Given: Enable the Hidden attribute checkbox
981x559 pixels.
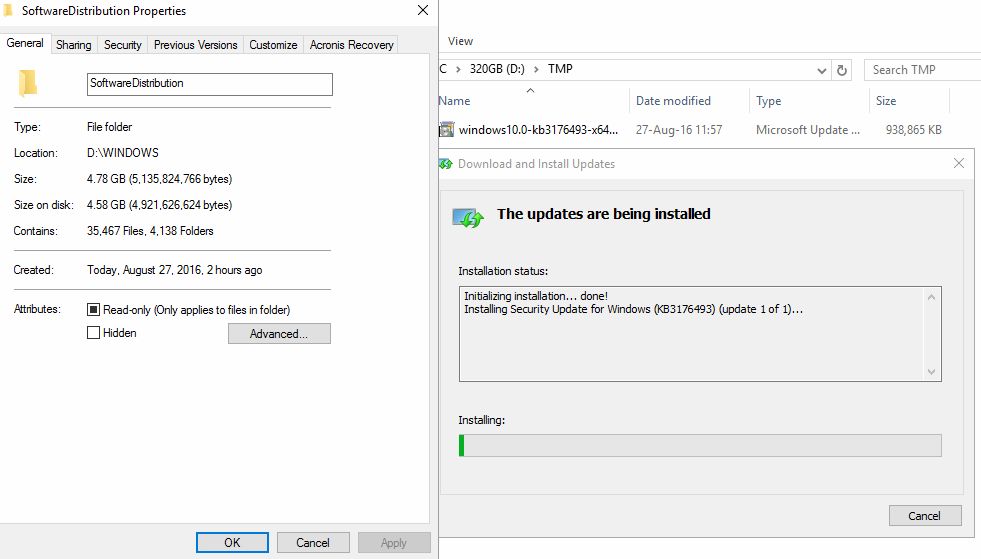Looking at the screenshot, I should (x=93, y=332).
